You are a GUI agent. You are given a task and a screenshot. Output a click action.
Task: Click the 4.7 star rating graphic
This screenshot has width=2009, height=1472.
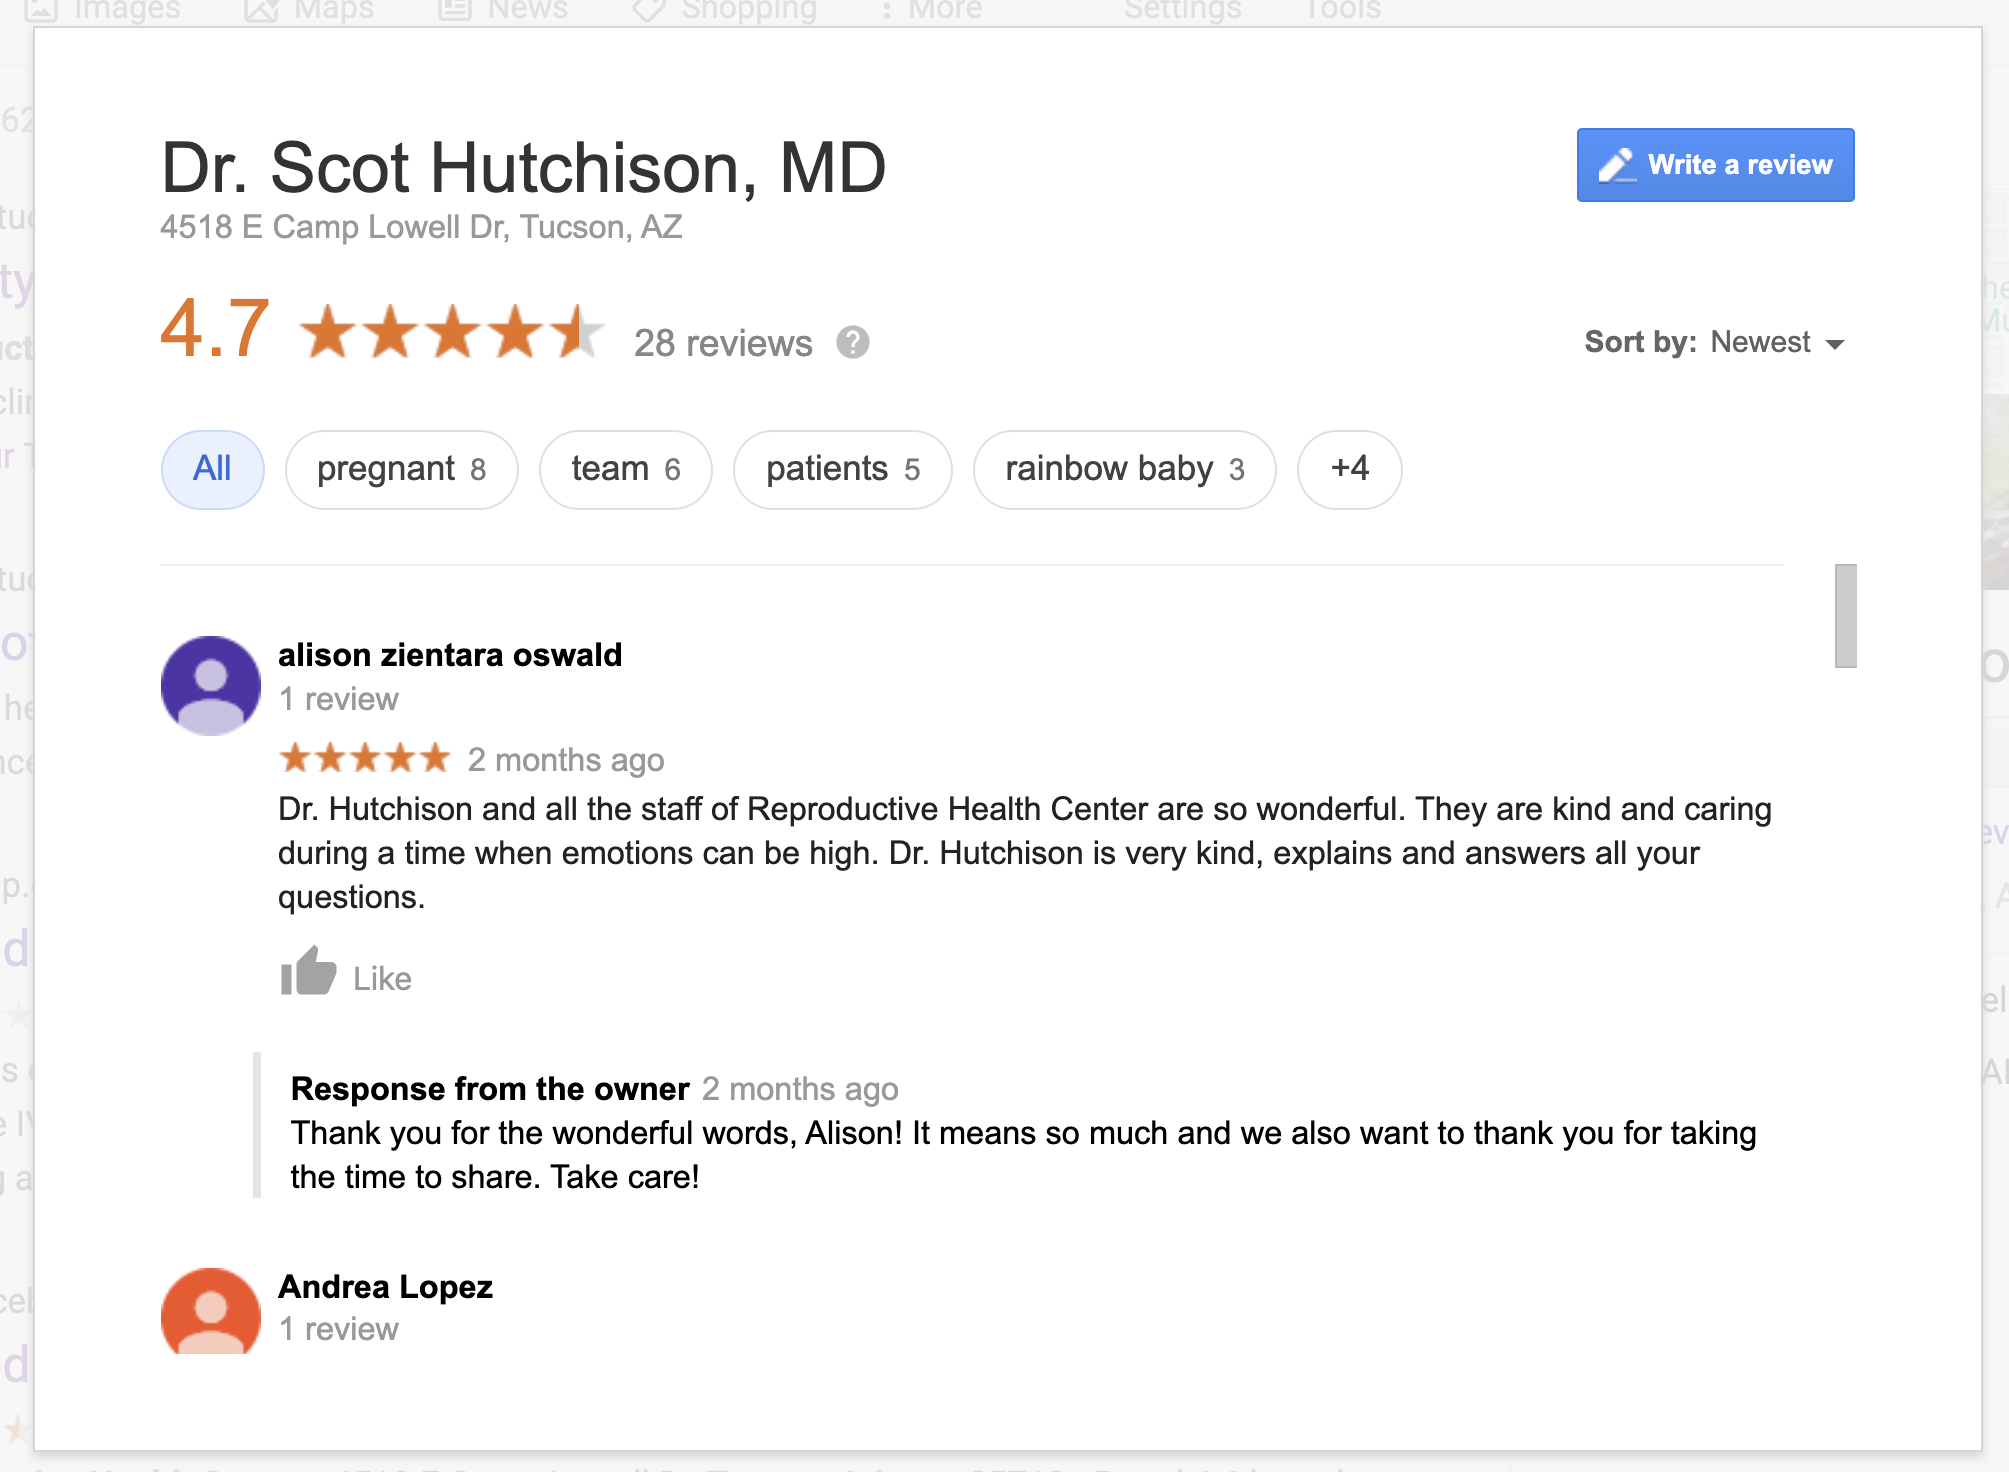[x=452, y=332]
